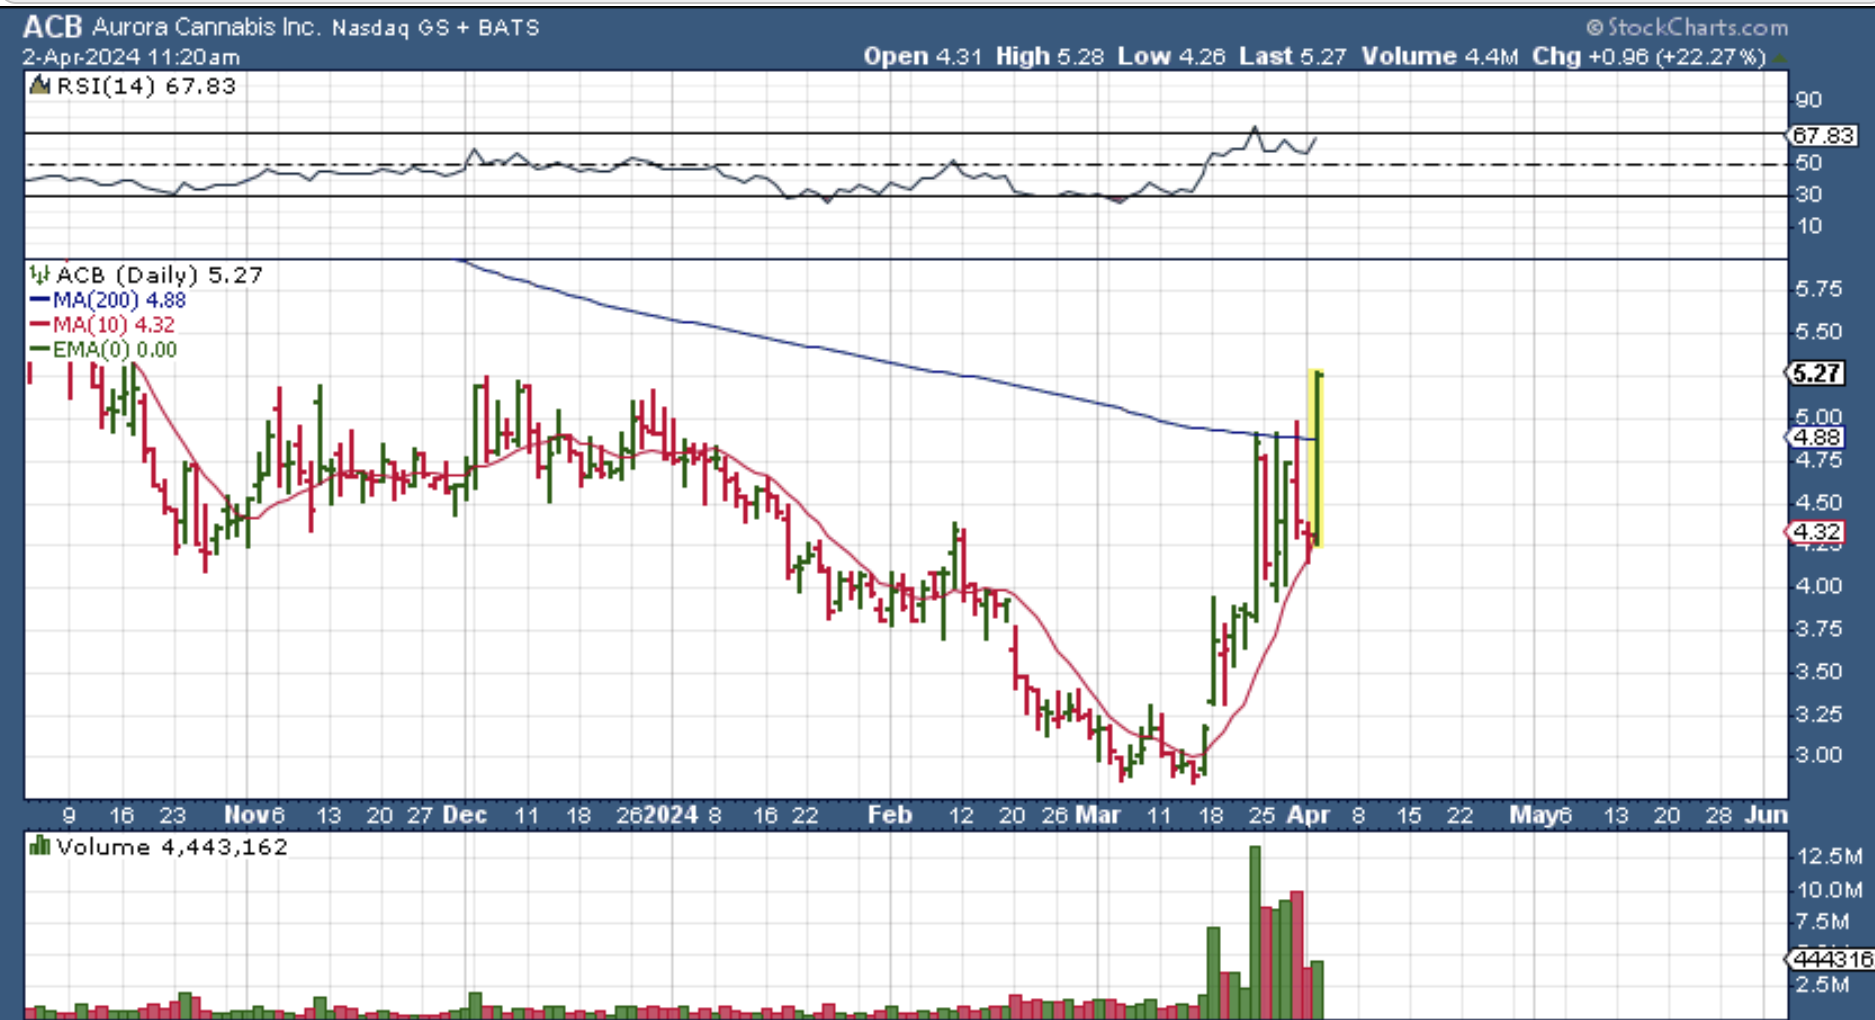The width and height of the screenshot is (1875, 1020).
Task: Click the green up triangle after Chg percentage
Action: (1780, 58)
